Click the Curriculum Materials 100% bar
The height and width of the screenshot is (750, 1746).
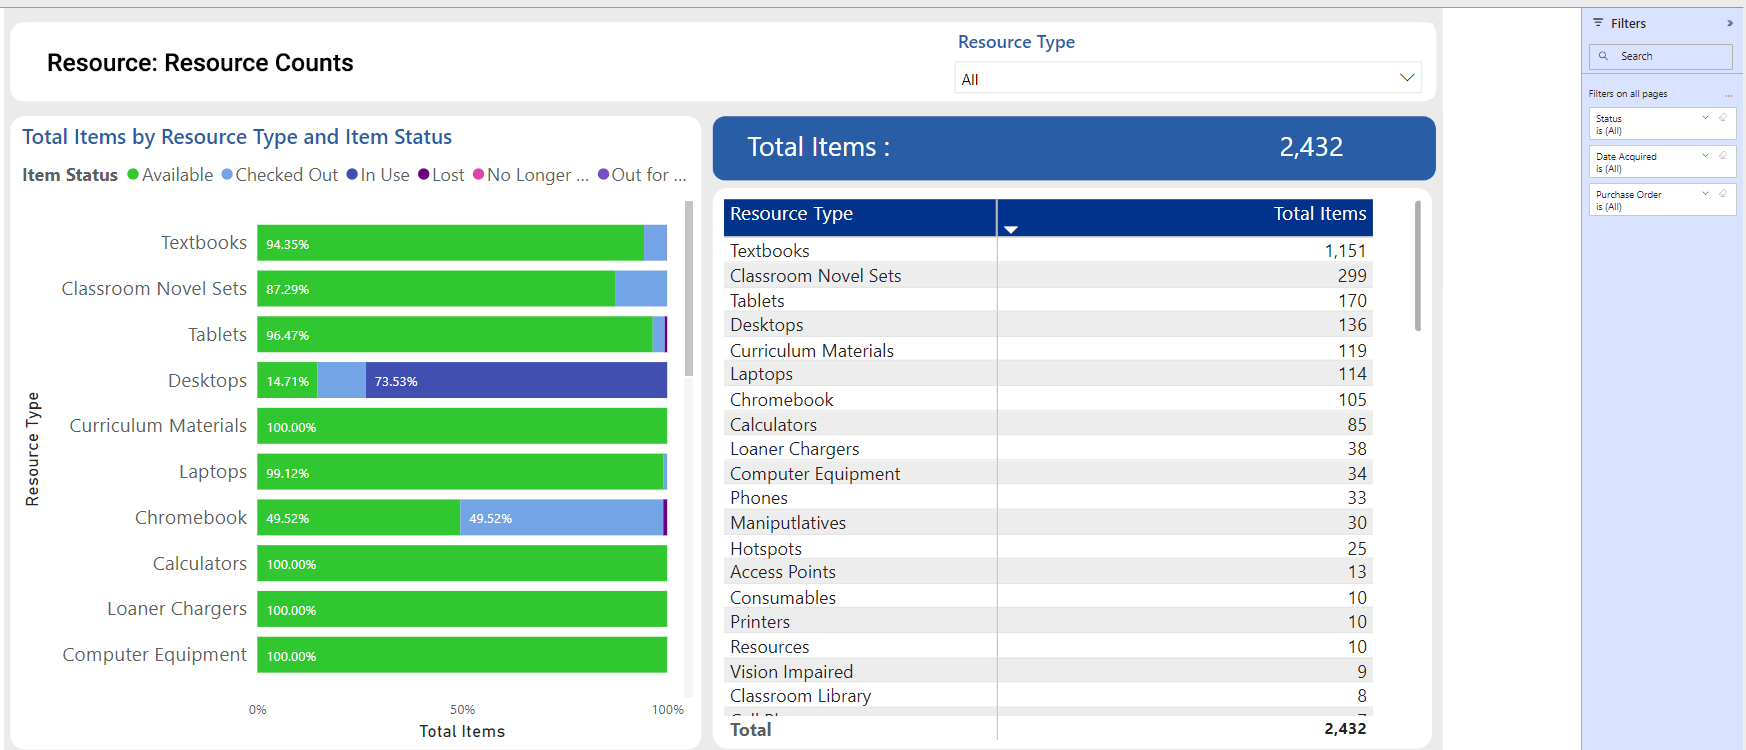pos(462,426)
